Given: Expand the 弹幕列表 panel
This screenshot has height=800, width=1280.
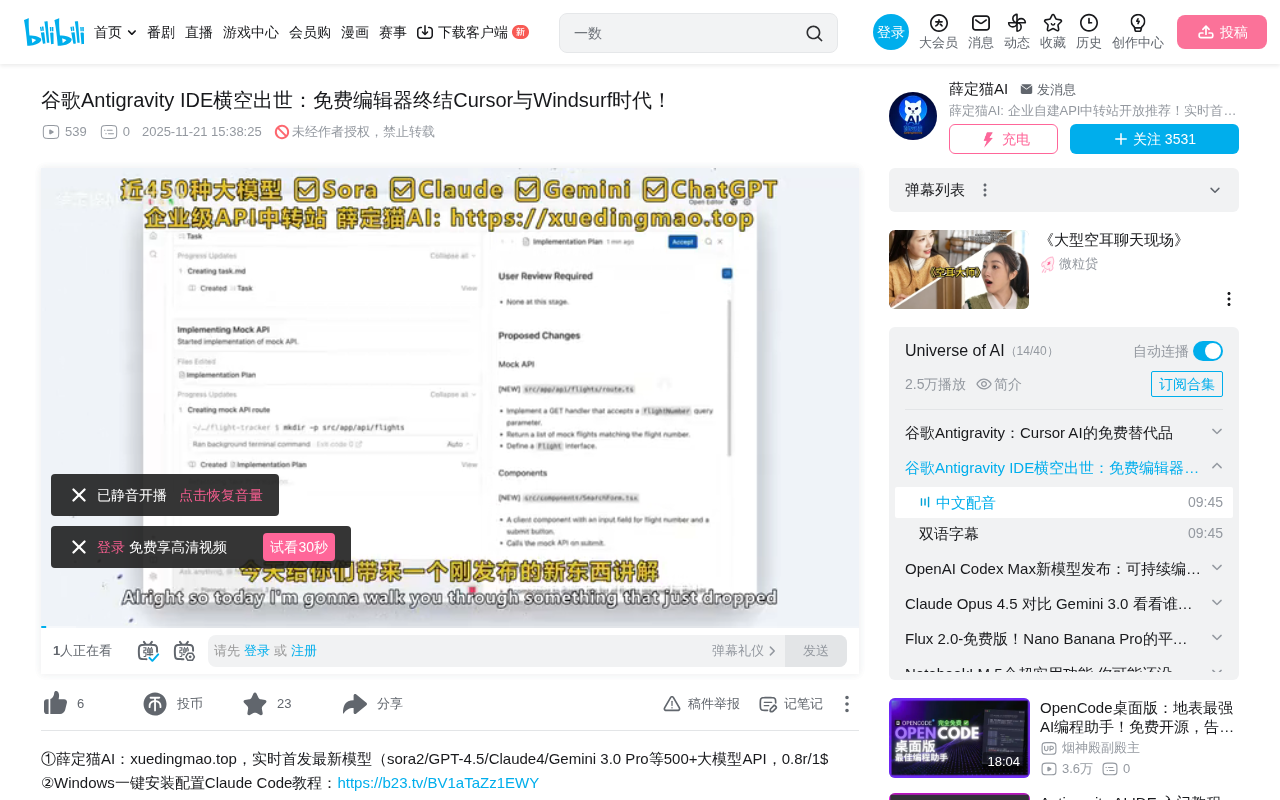Looking at the screenshot, I should point(1215,190).
